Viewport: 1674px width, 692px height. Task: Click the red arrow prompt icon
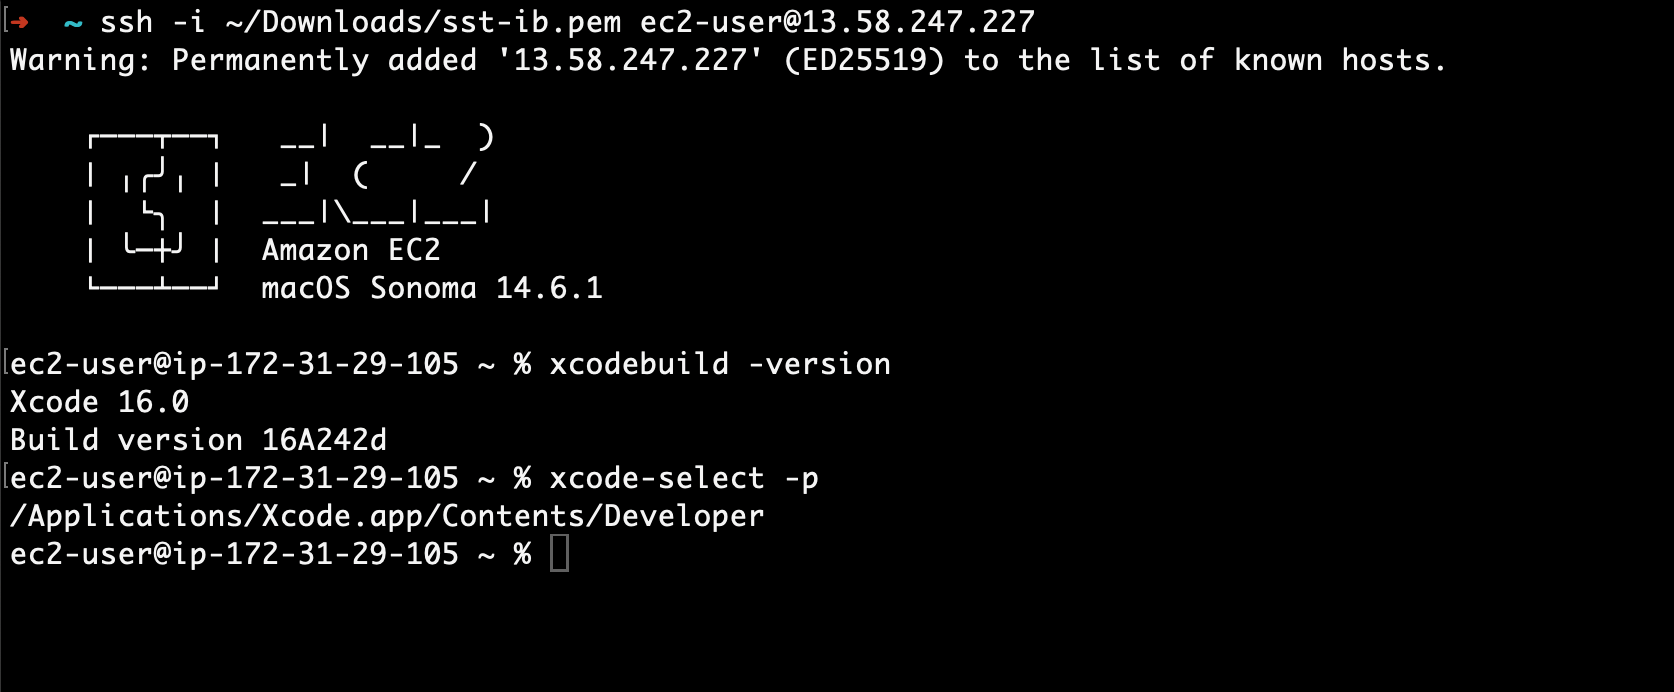coord(19,22)
